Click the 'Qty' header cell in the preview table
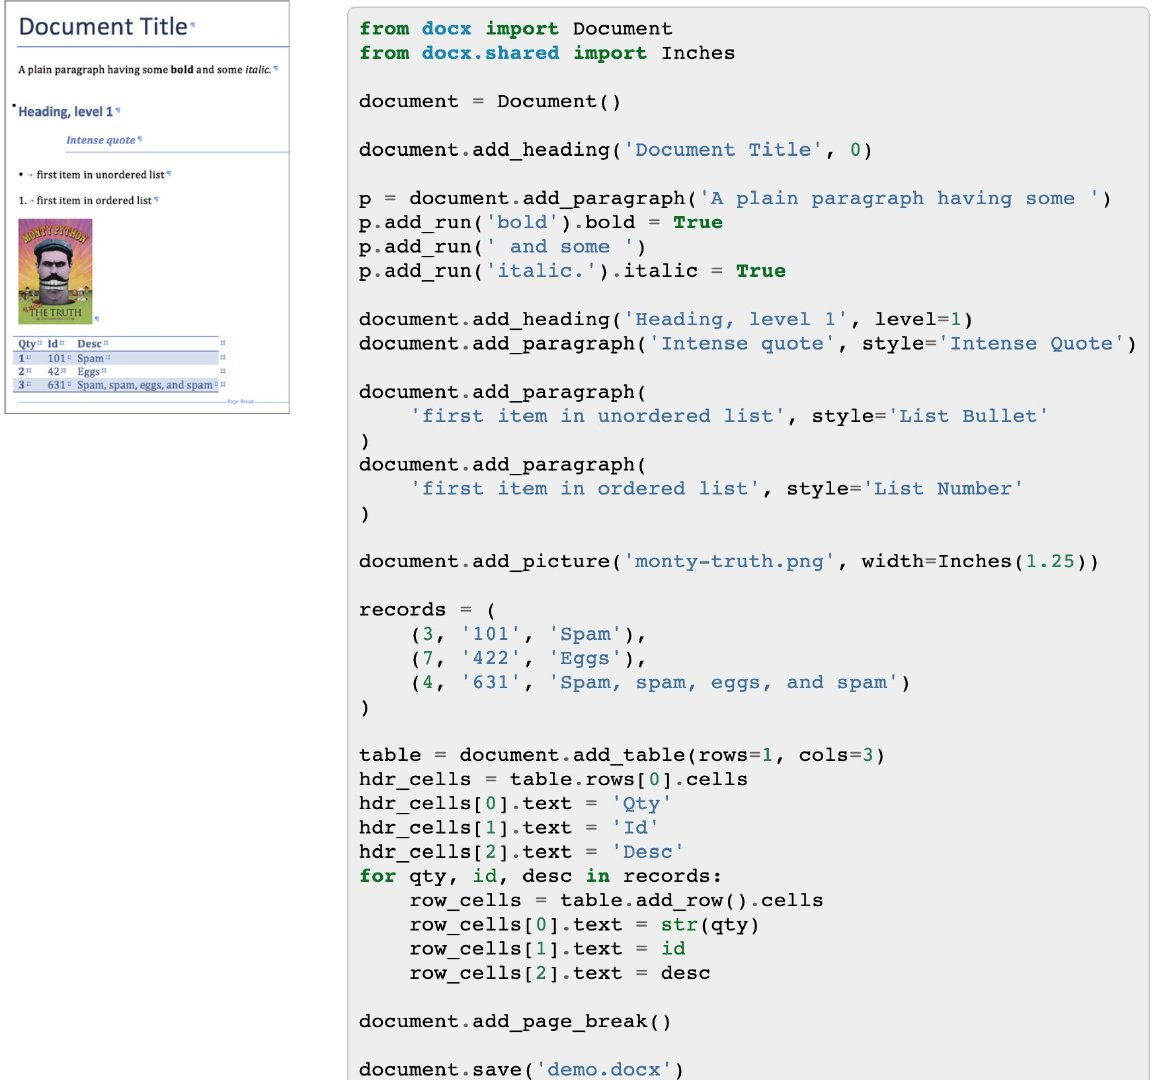1171x1080 pixels. point(27,344)
